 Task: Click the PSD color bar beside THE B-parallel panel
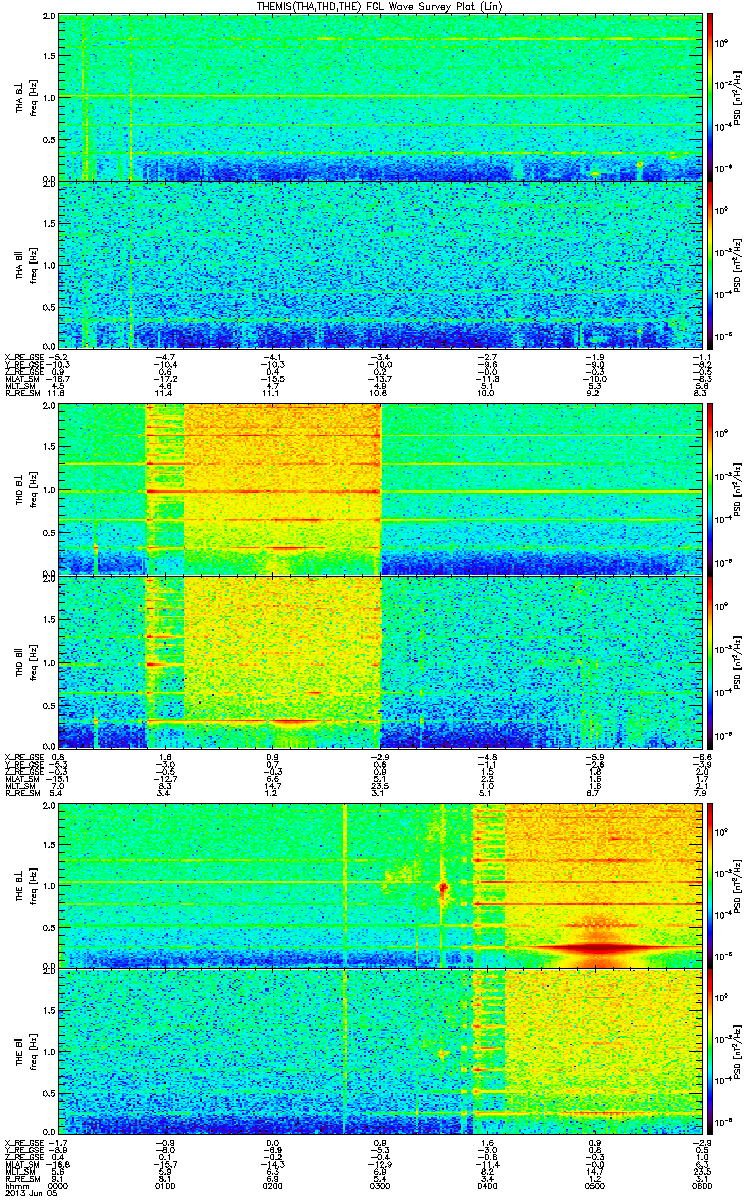[710, 1053]
